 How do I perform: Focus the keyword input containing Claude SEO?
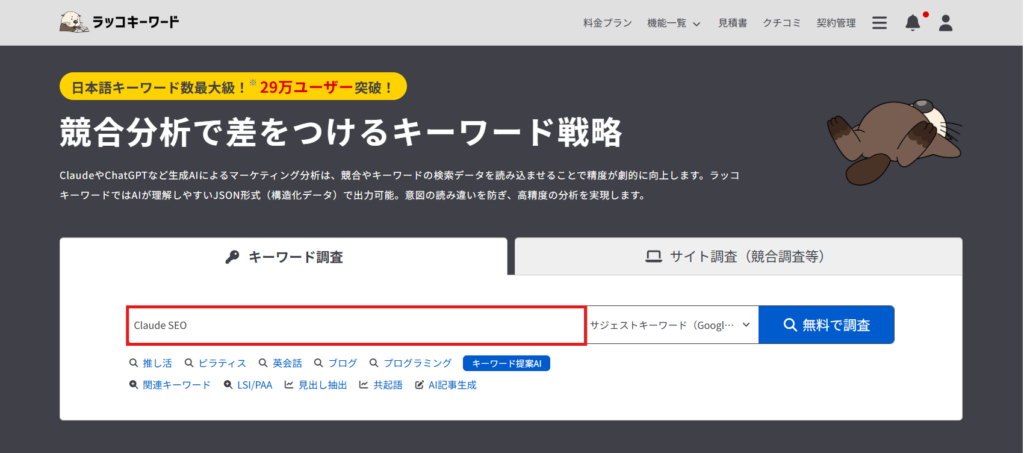(356, 325)
